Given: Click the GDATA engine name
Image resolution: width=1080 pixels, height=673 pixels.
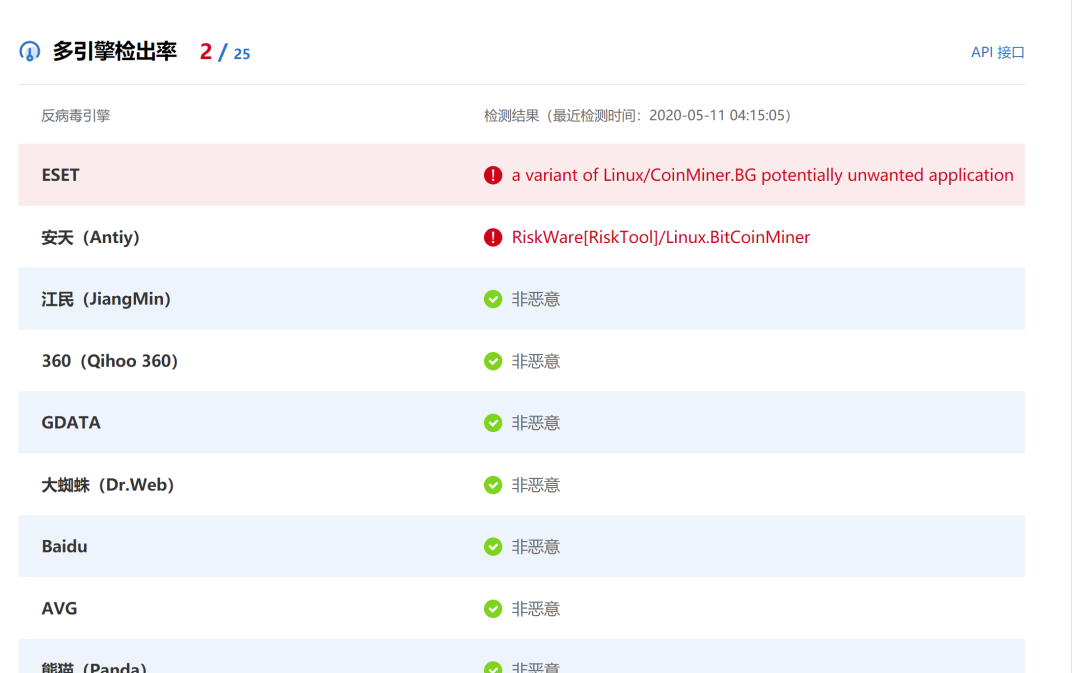Looking at the screenshot, I should [71, 422].
